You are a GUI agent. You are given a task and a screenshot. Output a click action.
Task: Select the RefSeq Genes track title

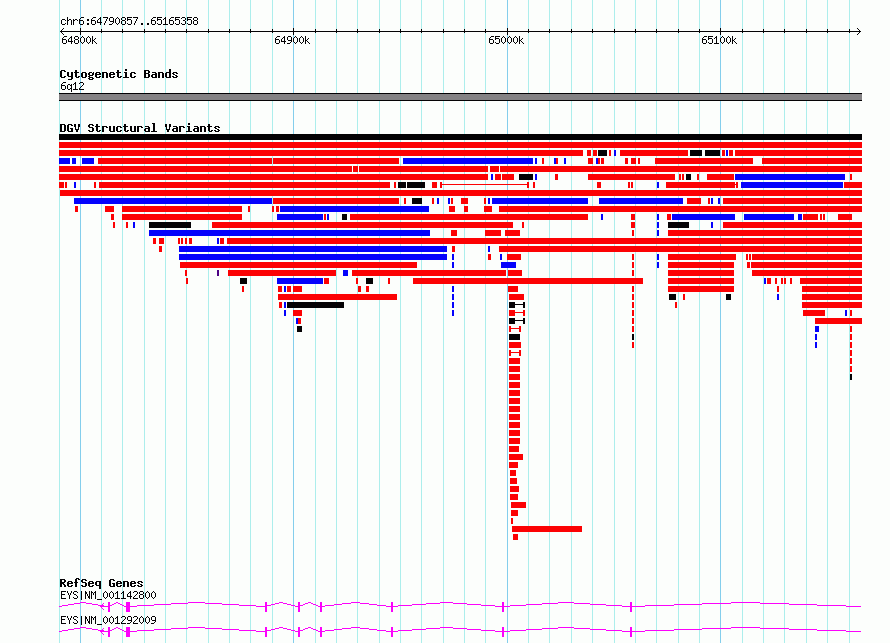point(101,583)
